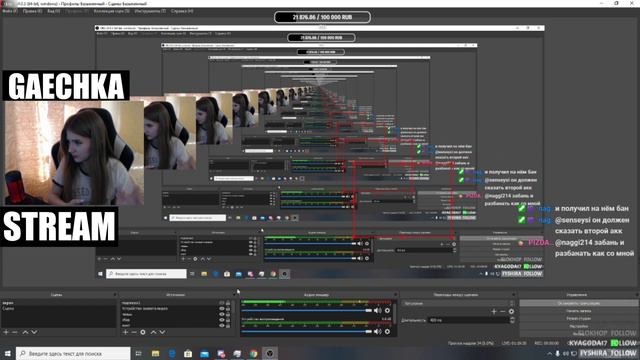Open Вид menu
This screenshot has width=640, height=360.
[x=53, y=11]
